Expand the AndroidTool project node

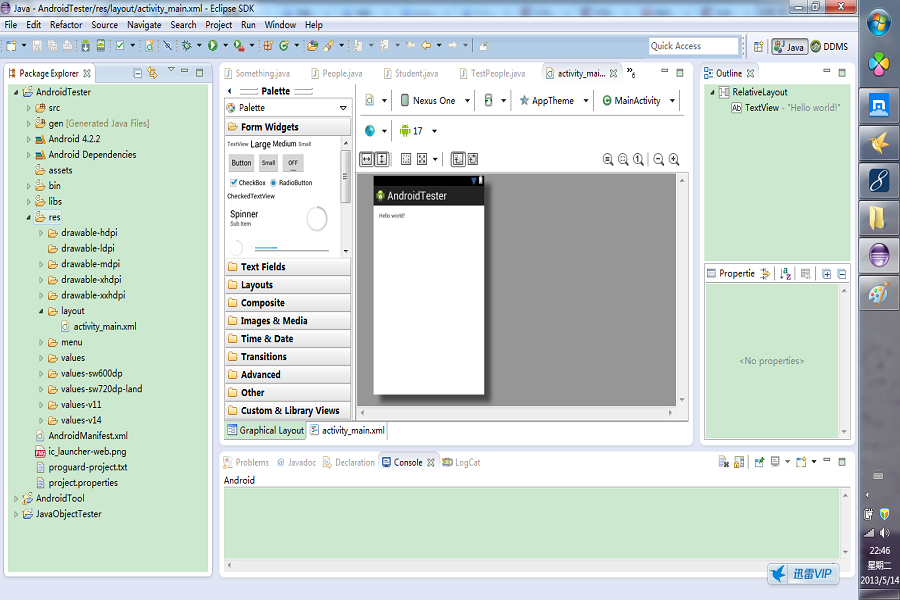(x=16, y=498)
